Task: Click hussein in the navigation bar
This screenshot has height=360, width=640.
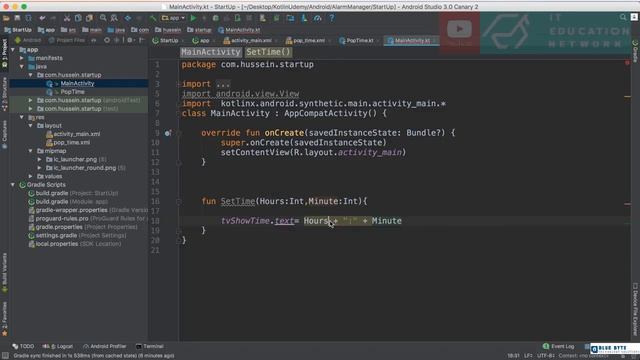Action: pos(168,30)
